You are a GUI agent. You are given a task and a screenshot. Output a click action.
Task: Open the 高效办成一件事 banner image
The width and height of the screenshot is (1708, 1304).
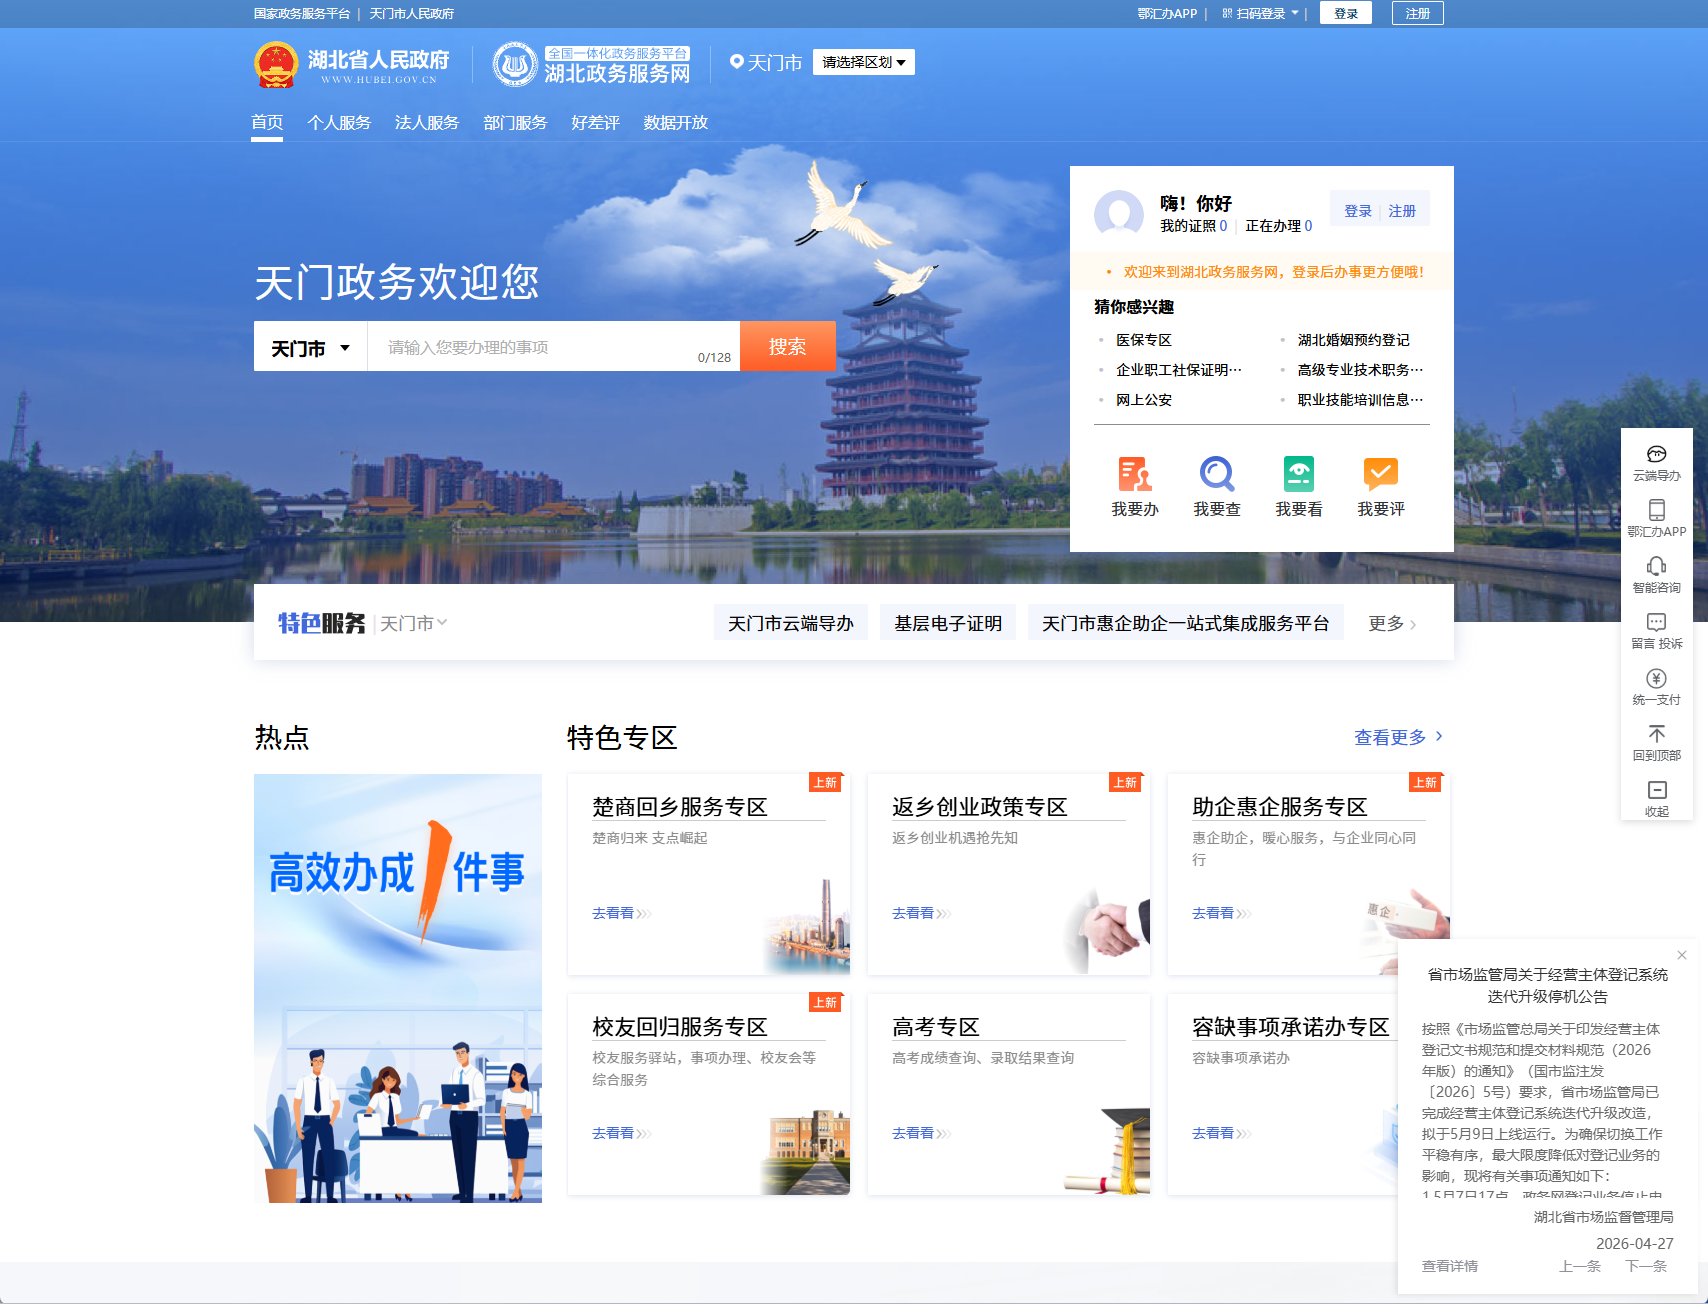click(398, 988)
